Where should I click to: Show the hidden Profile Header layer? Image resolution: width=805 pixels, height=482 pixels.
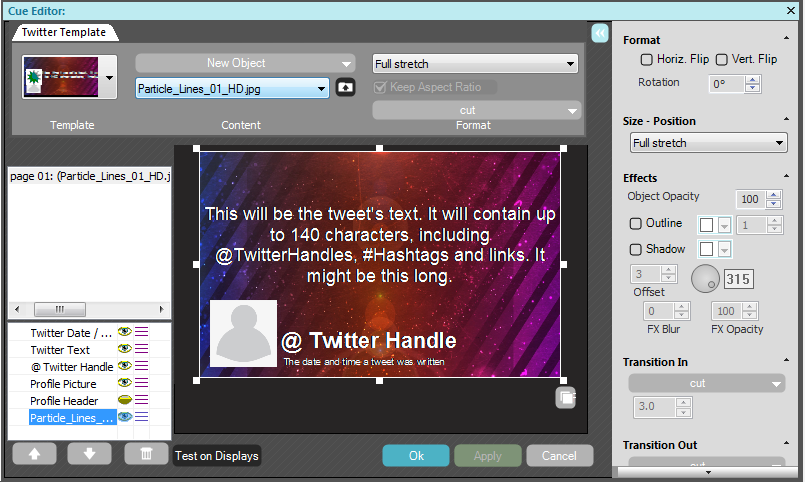[125, 399]
